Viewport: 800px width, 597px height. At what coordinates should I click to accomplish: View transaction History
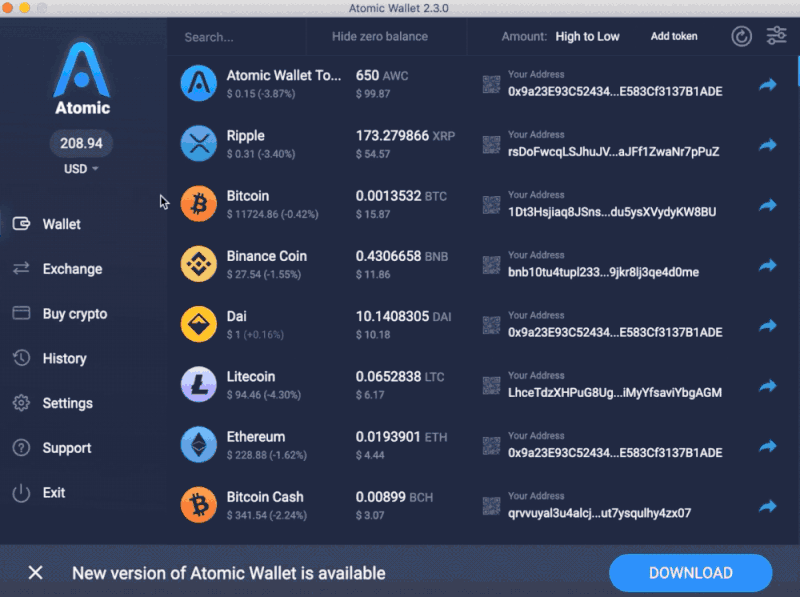coord(49,358)
